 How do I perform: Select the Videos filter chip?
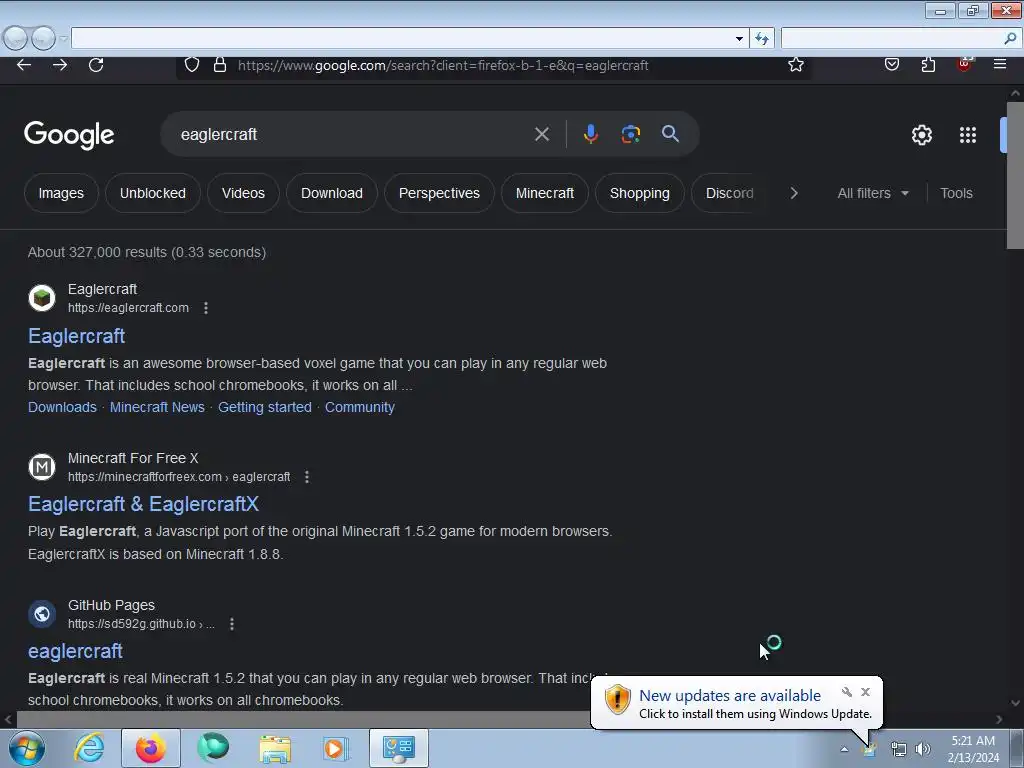click(x=243, y=193)
